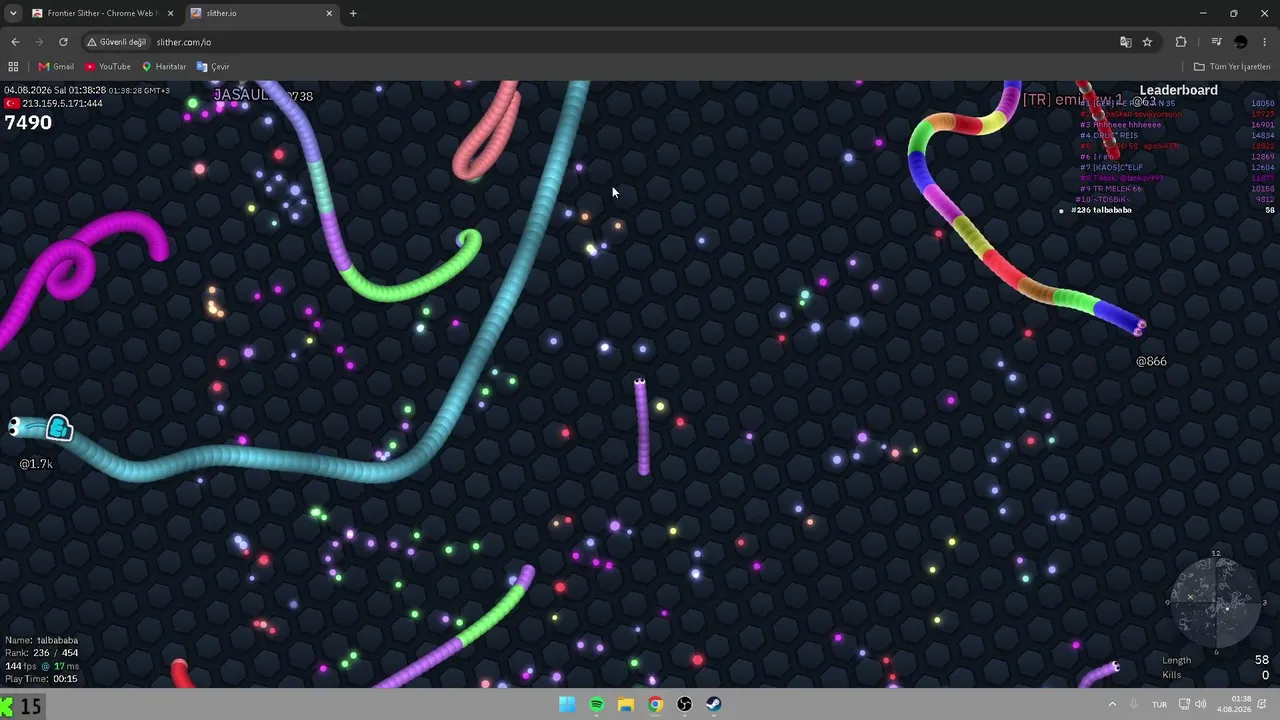
Task: Open the Chrome three-dot menu
Action: click(x=1265, y=42)
